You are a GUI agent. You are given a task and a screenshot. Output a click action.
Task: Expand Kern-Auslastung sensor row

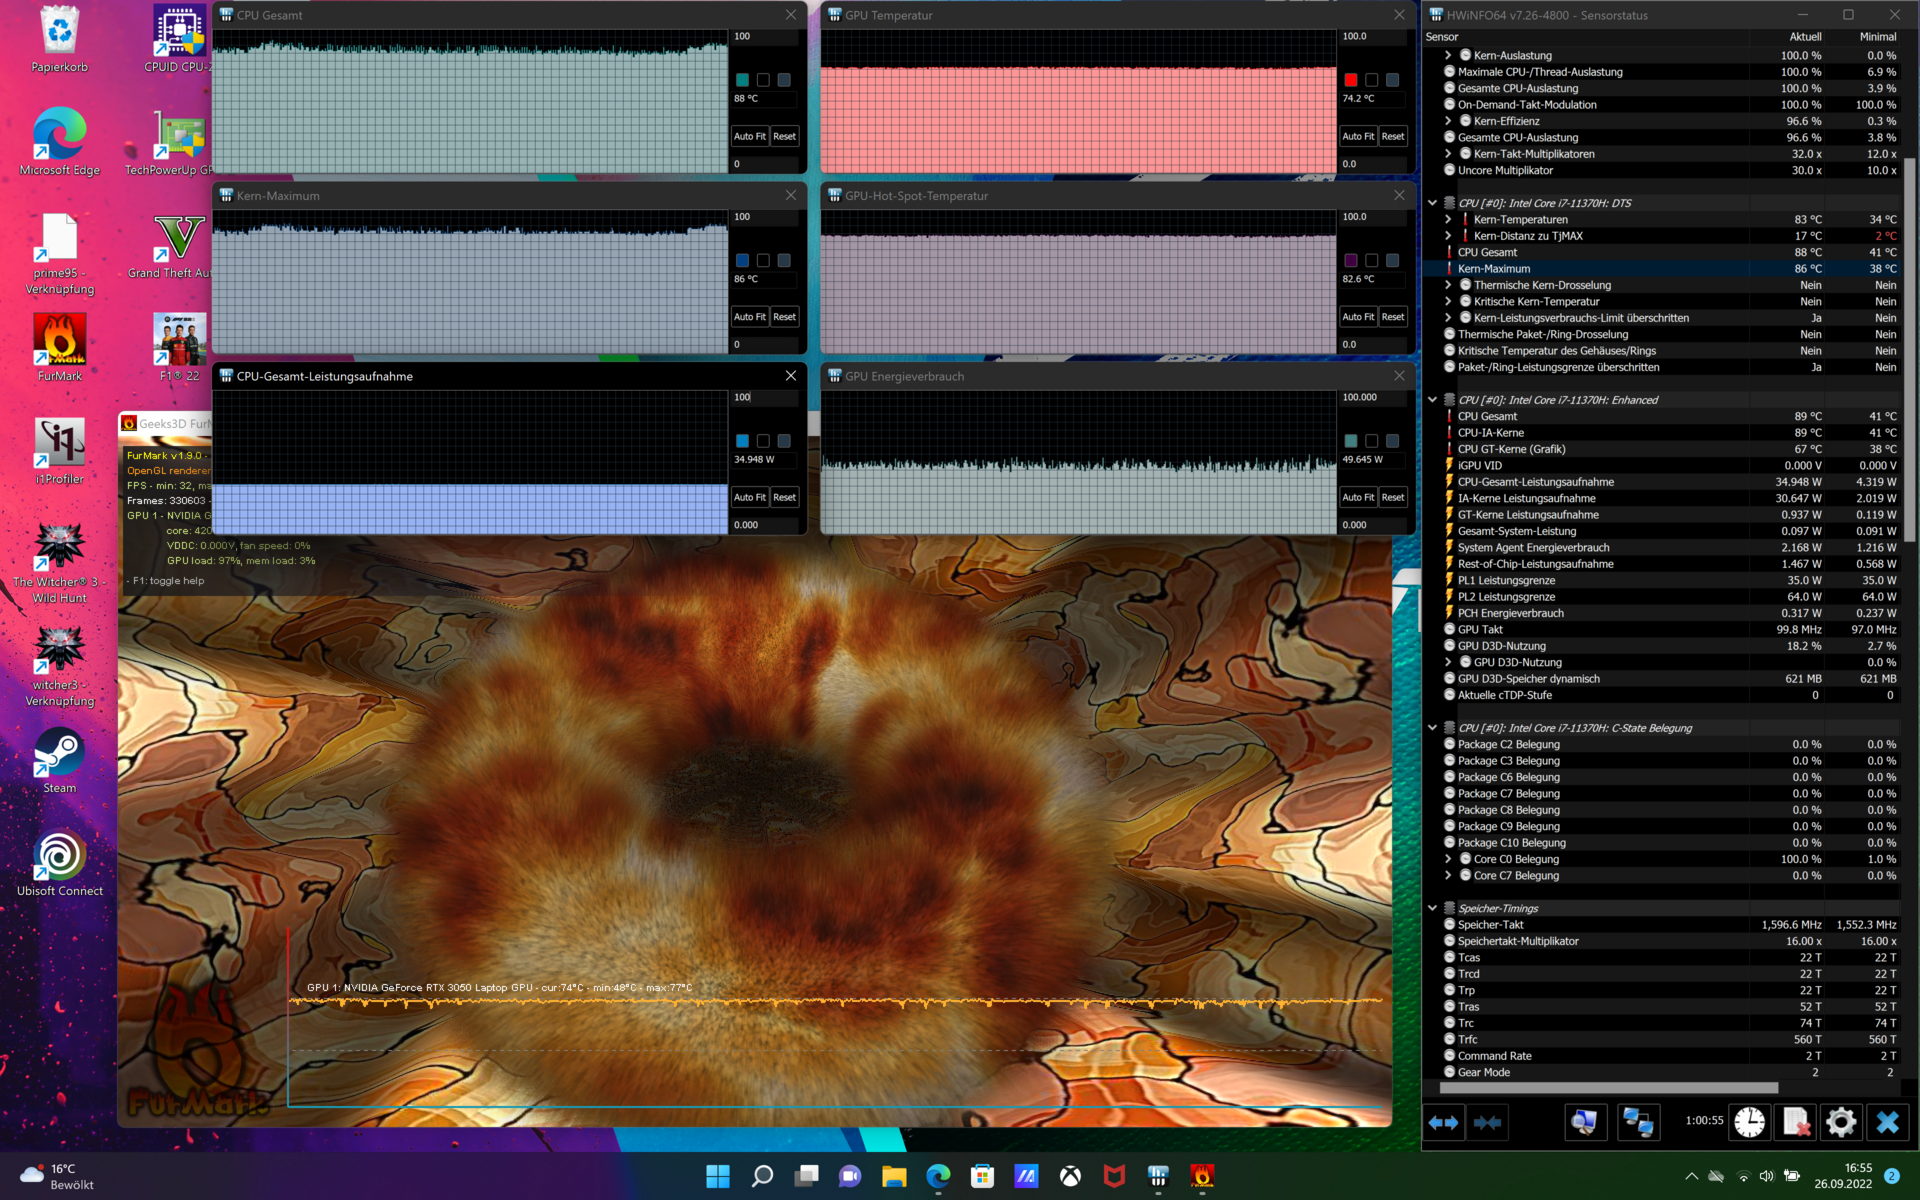coord(1448,55)
